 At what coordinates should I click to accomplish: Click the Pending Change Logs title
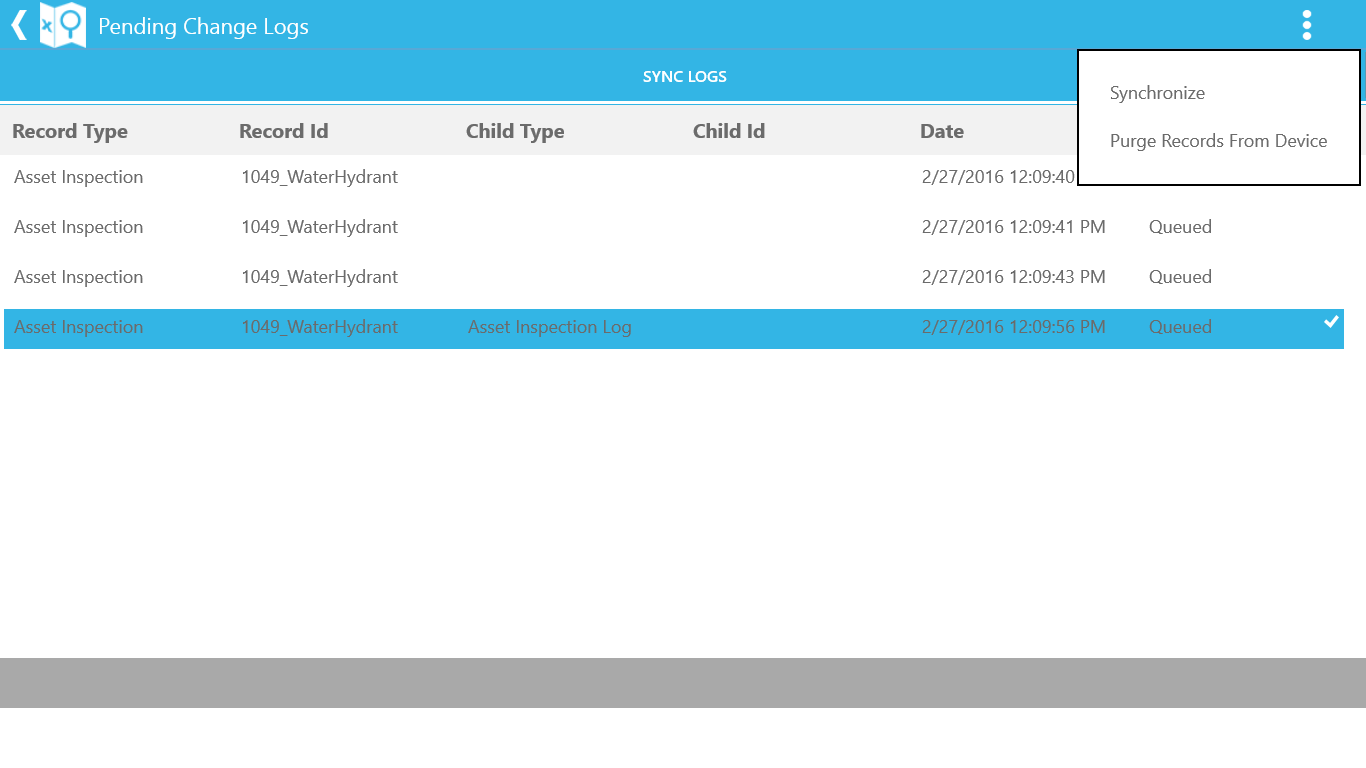click(203, 26)
